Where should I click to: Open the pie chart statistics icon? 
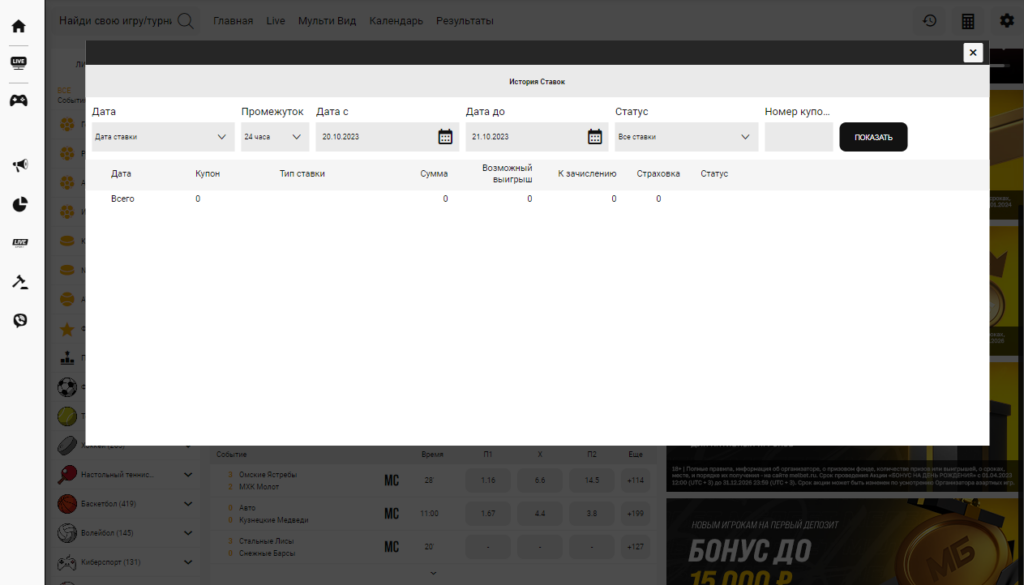(x=20, y=204)
